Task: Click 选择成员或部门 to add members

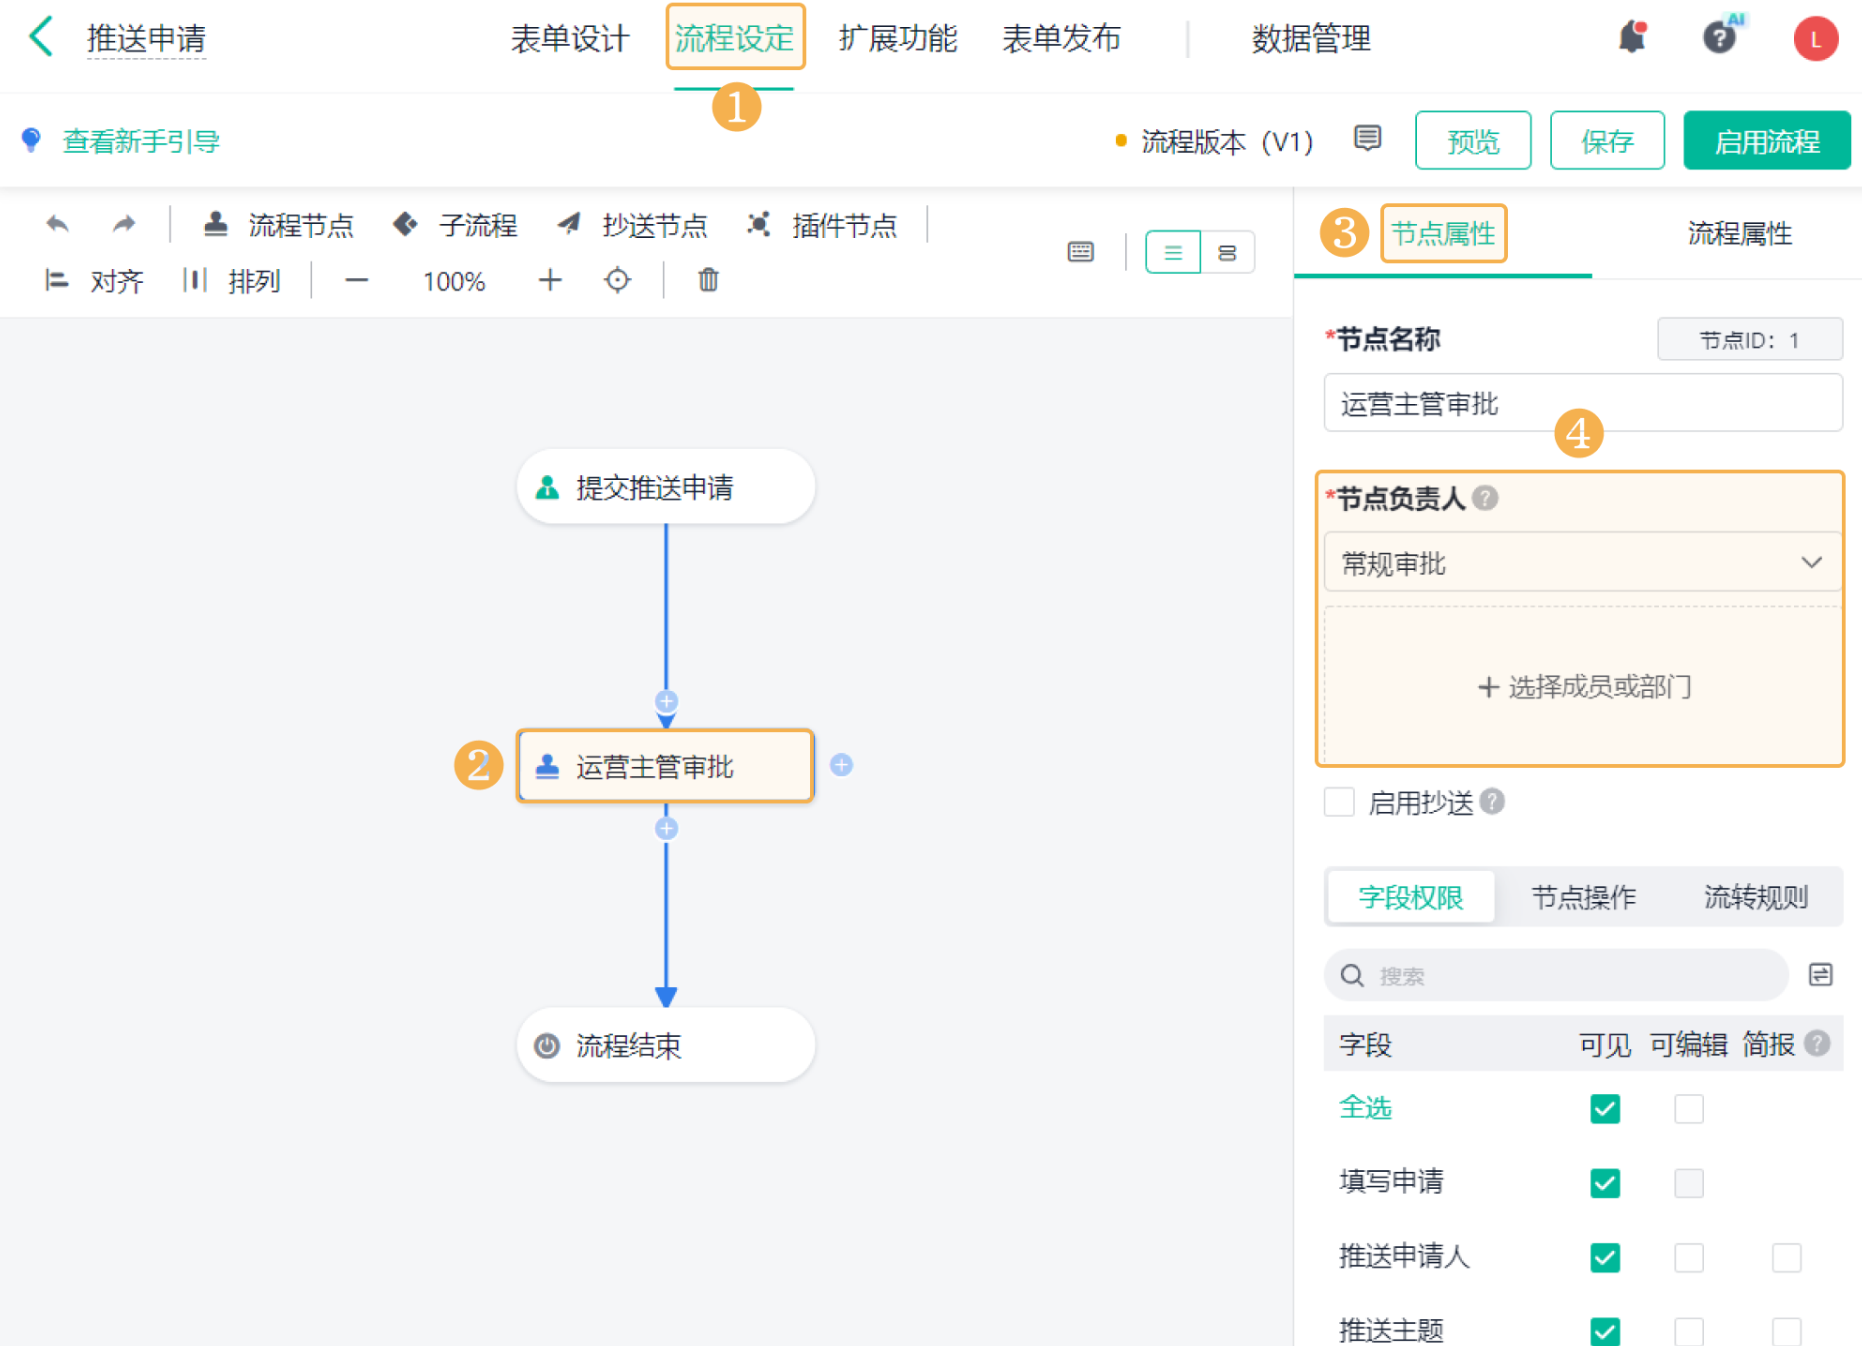Action: point(1584,687)
